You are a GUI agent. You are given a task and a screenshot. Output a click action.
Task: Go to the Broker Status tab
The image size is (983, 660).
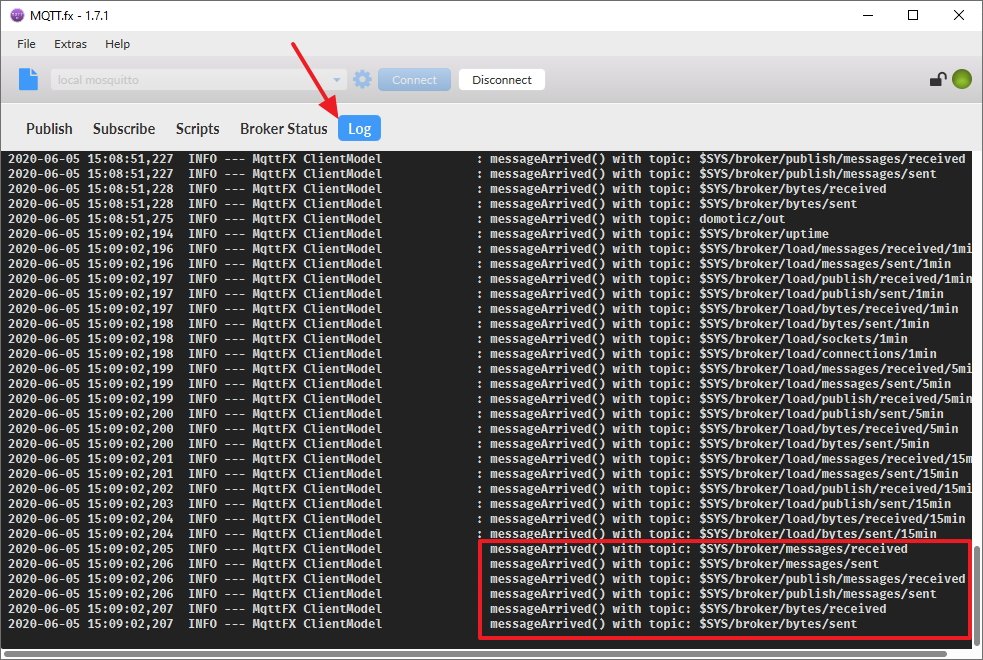coord(283,128)
